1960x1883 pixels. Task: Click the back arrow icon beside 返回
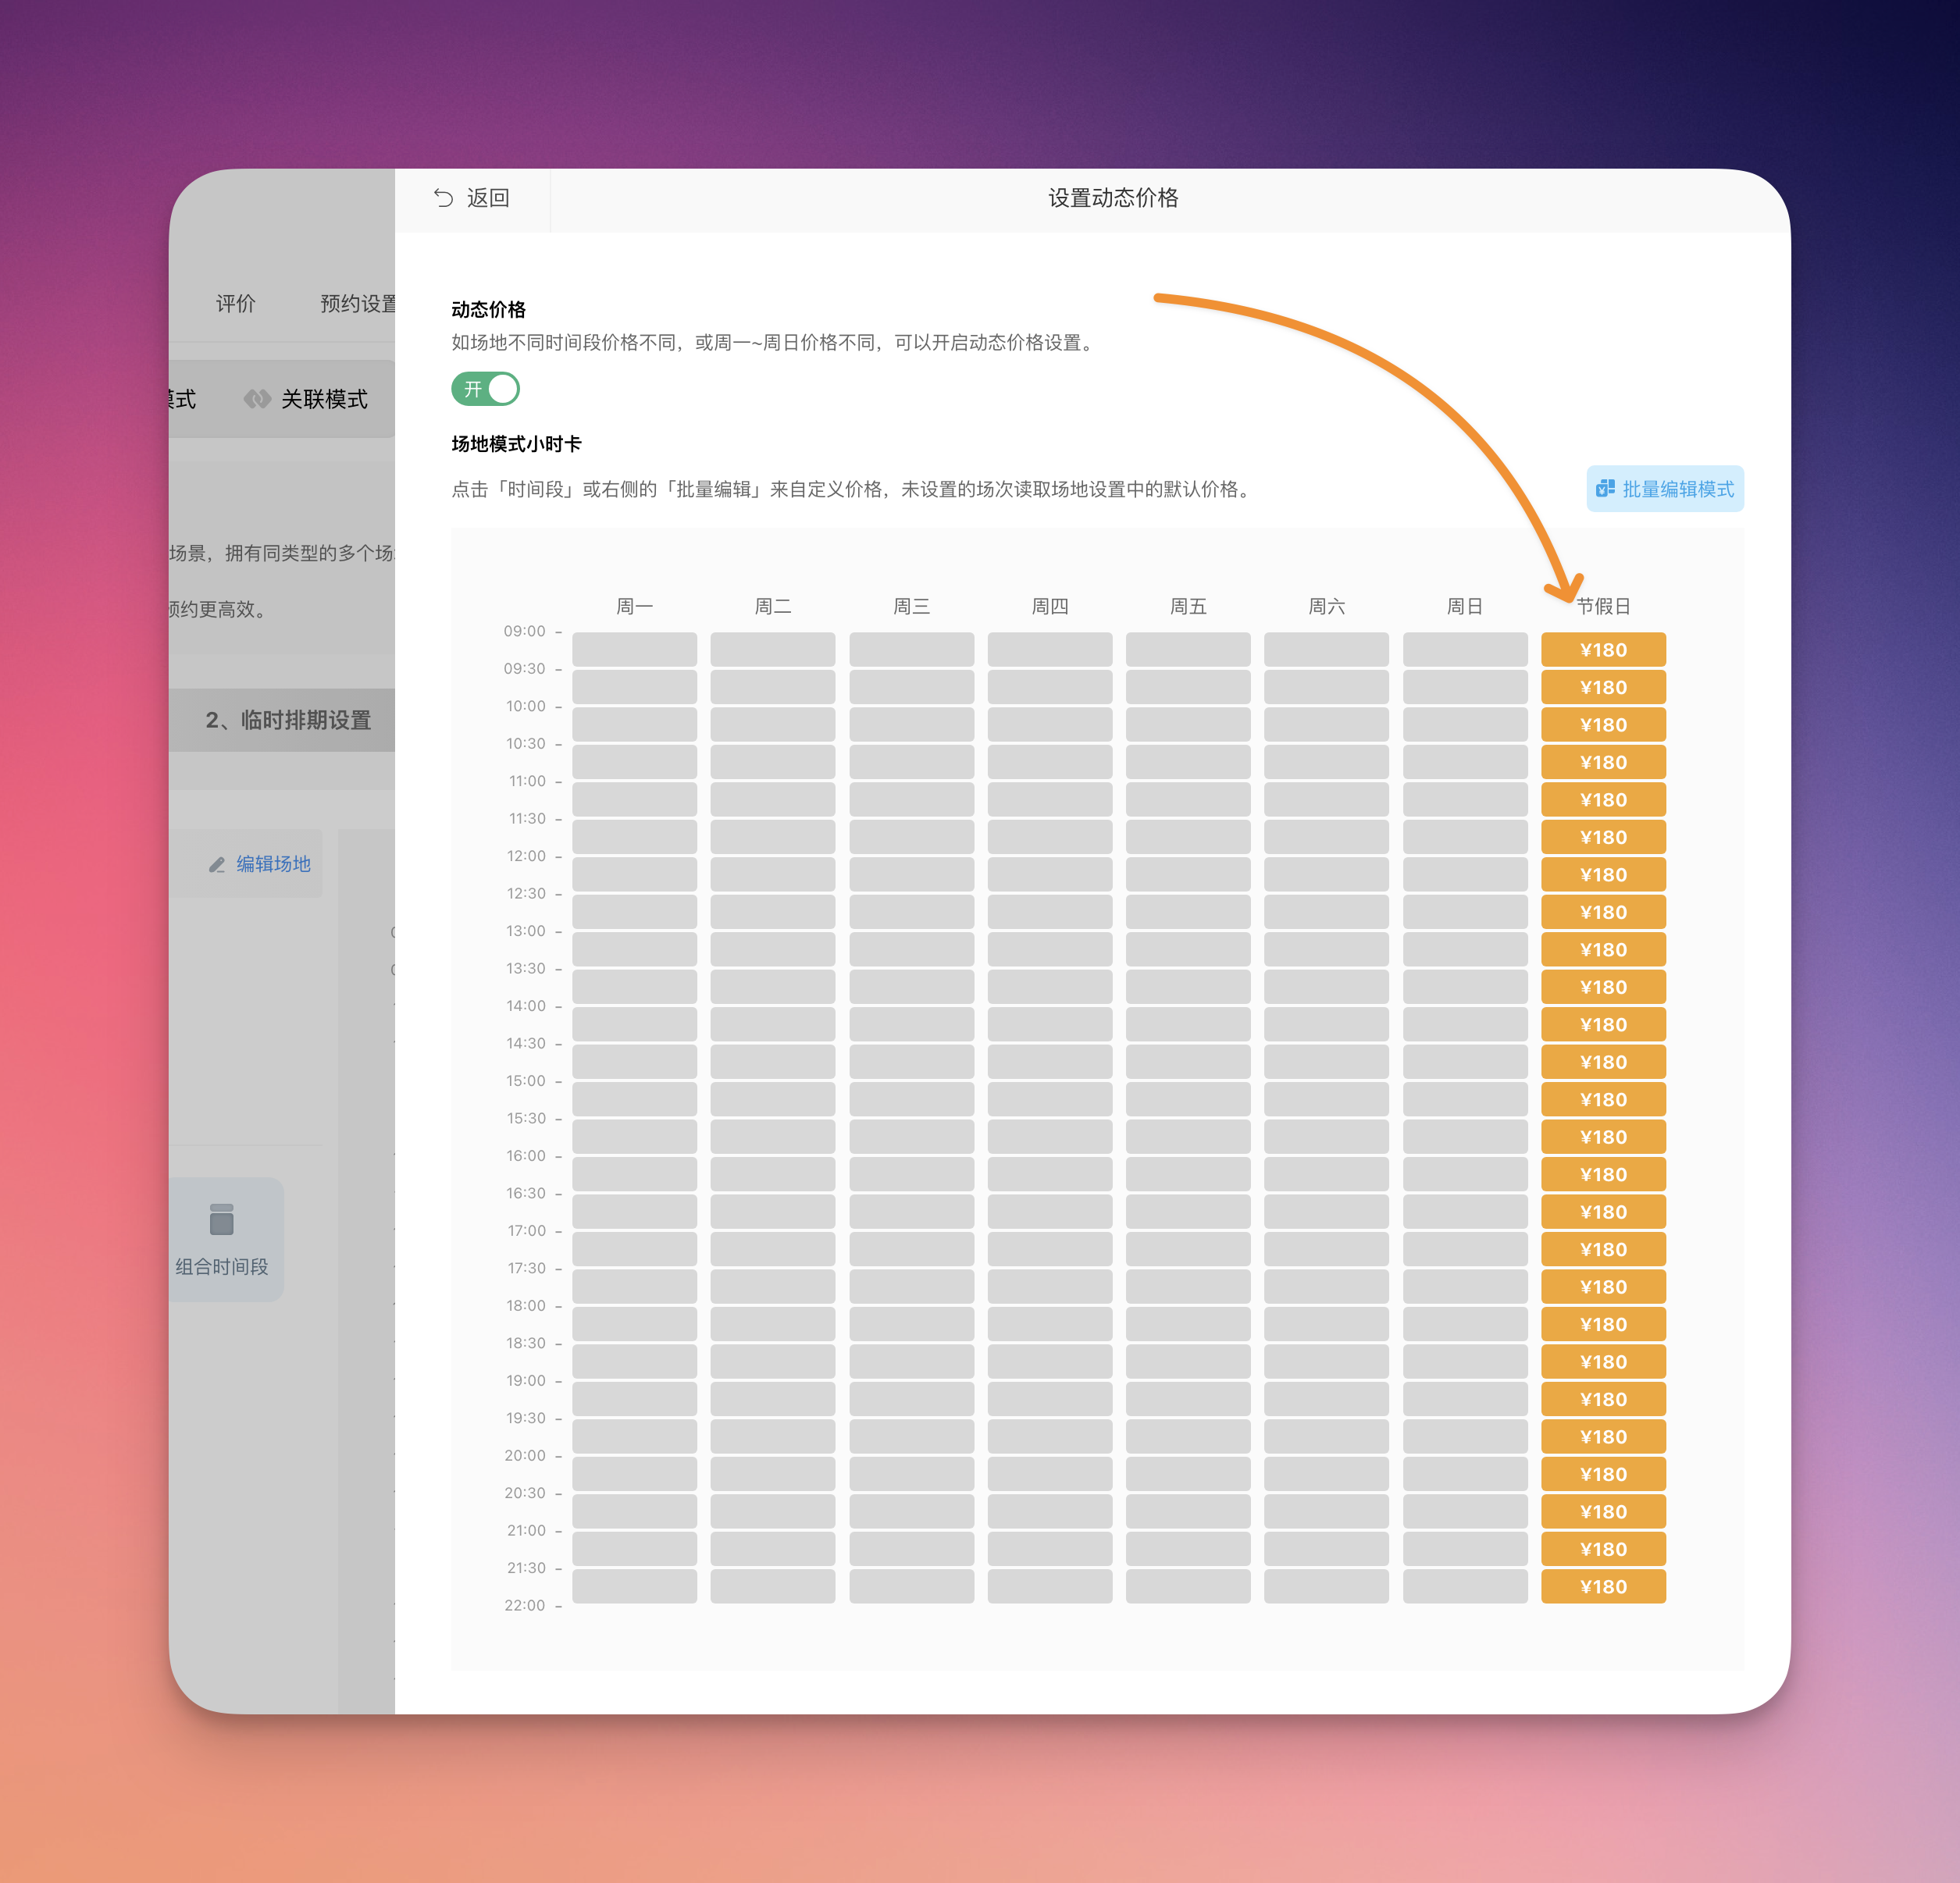pyautogui.click(x=443, y=198)
